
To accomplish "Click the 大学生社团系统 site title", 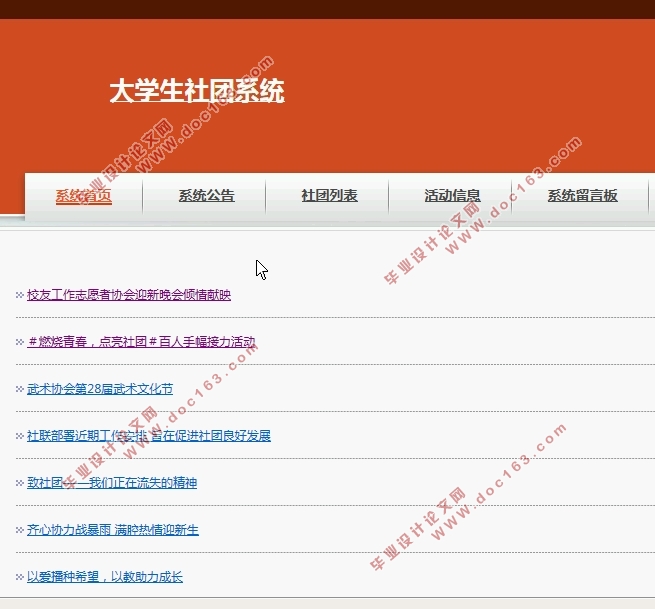I will pyautogui.click(x=197, y=91).
